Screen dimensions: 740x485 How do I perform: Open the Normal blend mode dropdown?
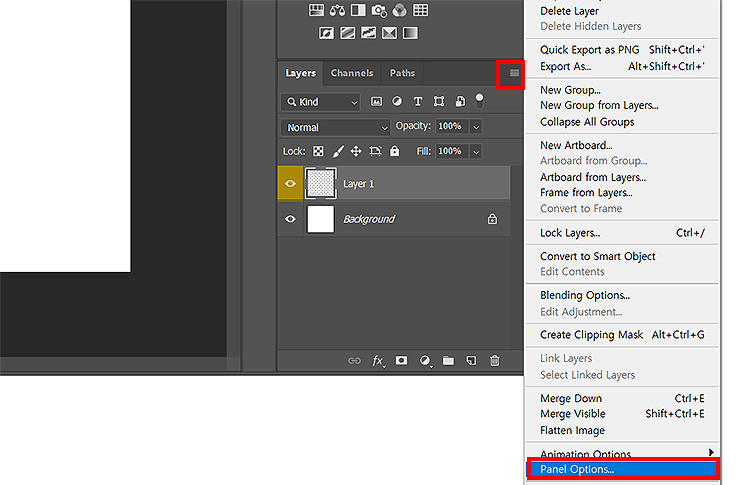pyautogui.click(x=336, y=127)
